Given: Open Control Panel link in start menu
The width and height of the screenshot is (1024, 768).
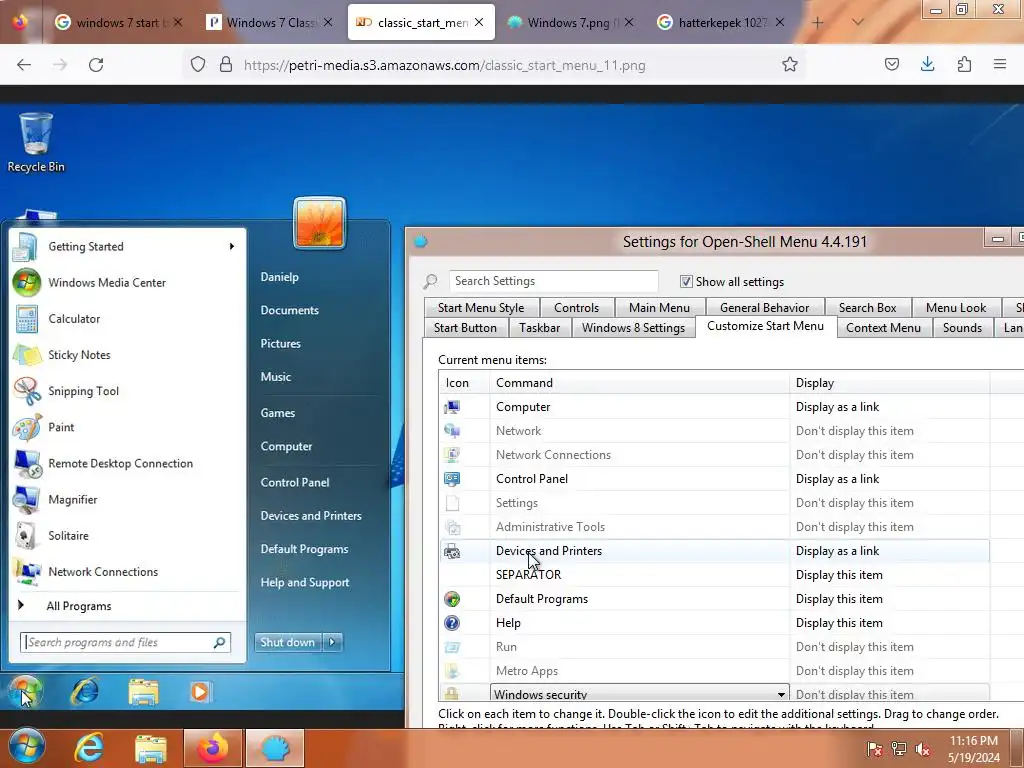Looking at the screenshot, I should [295, 483].
